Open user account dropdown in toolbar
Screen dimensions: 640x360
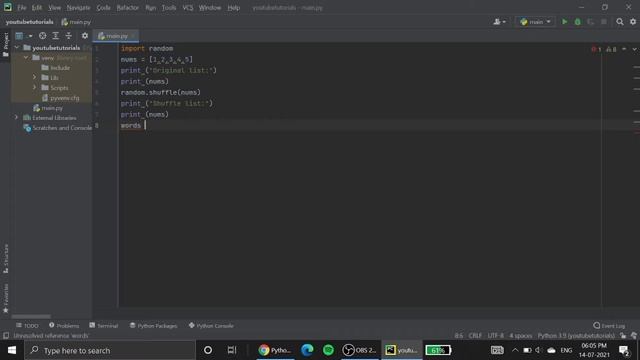tap(500, 22)
